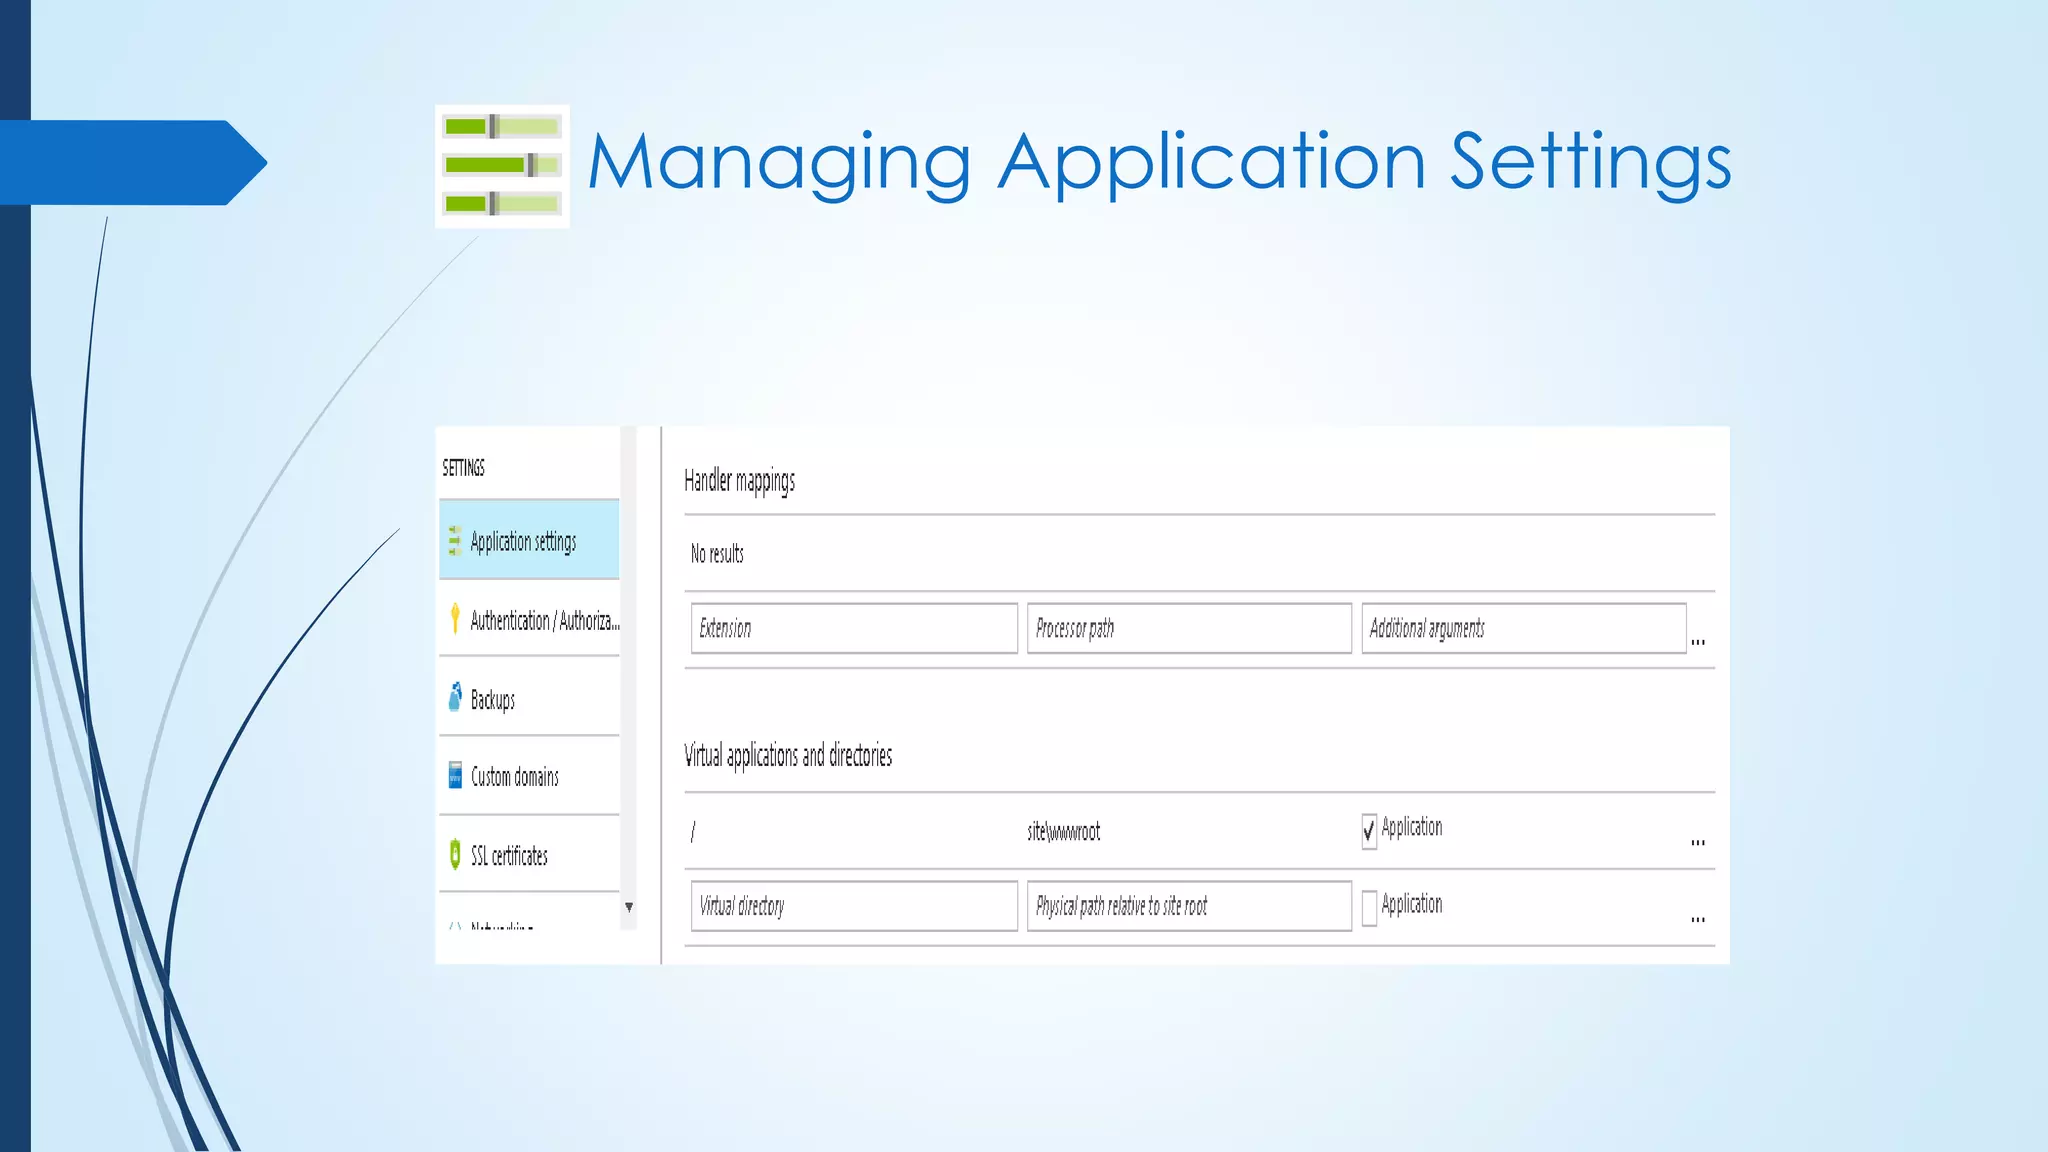Click the Application settings slider icon in sidebar
Viewport: 2048px width, 1152px height.
coord(454,540)
